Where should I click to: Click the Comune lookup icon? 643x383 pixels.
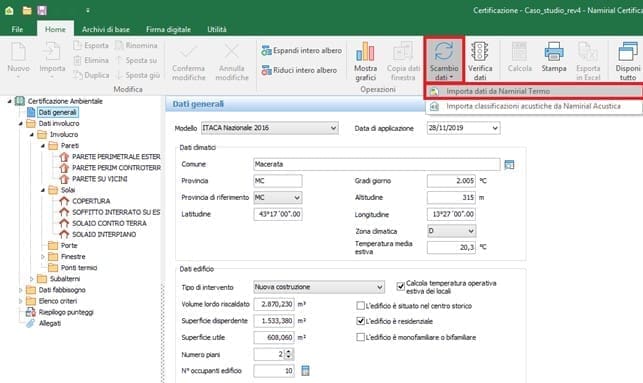click(509, 164)
